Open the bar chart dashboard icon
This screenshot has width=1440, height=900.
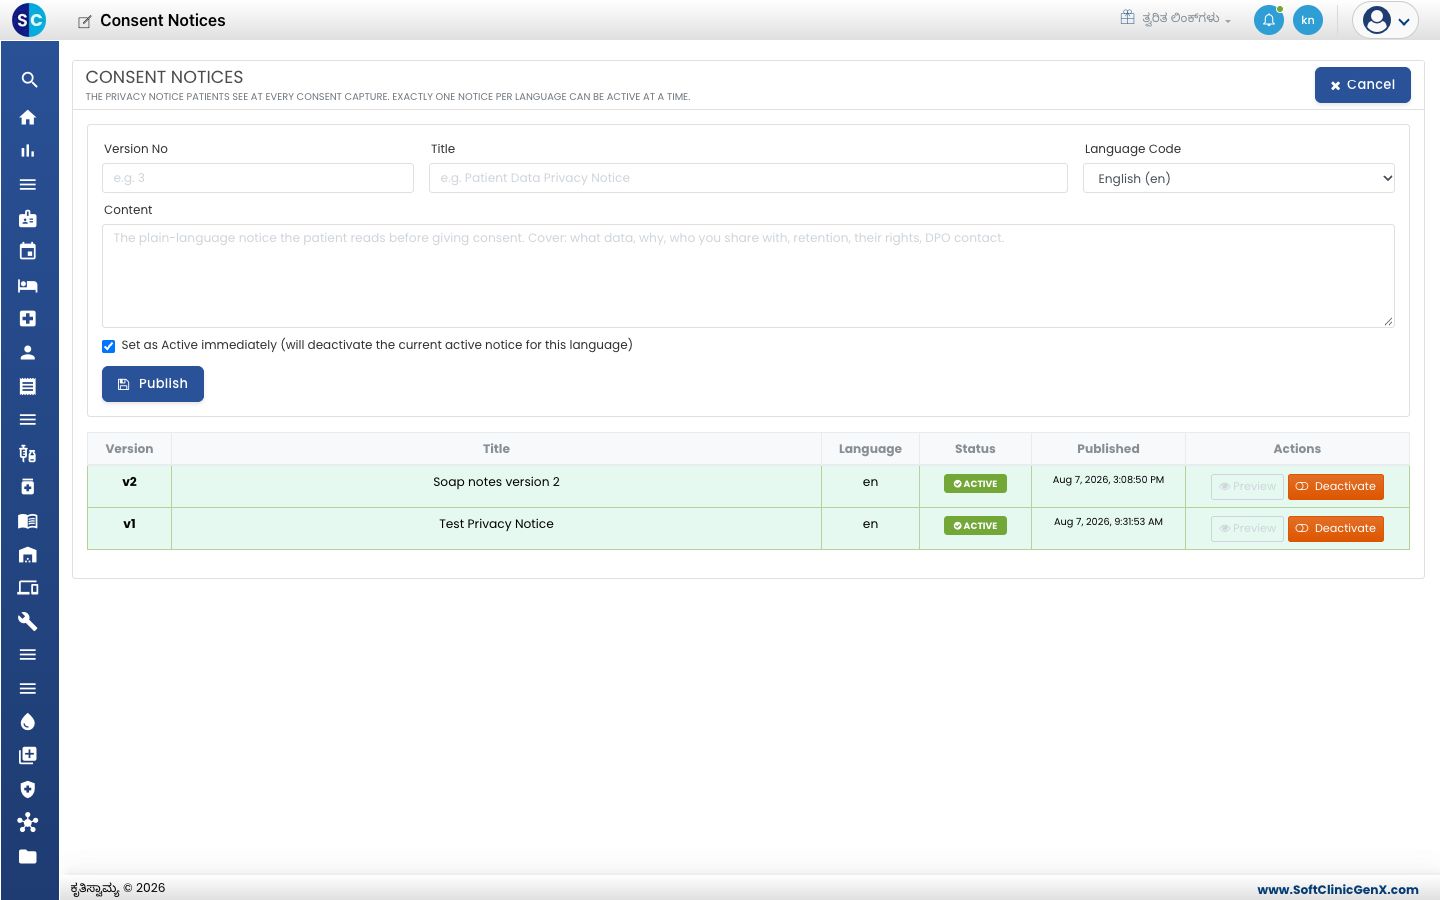tap(28, 151)
